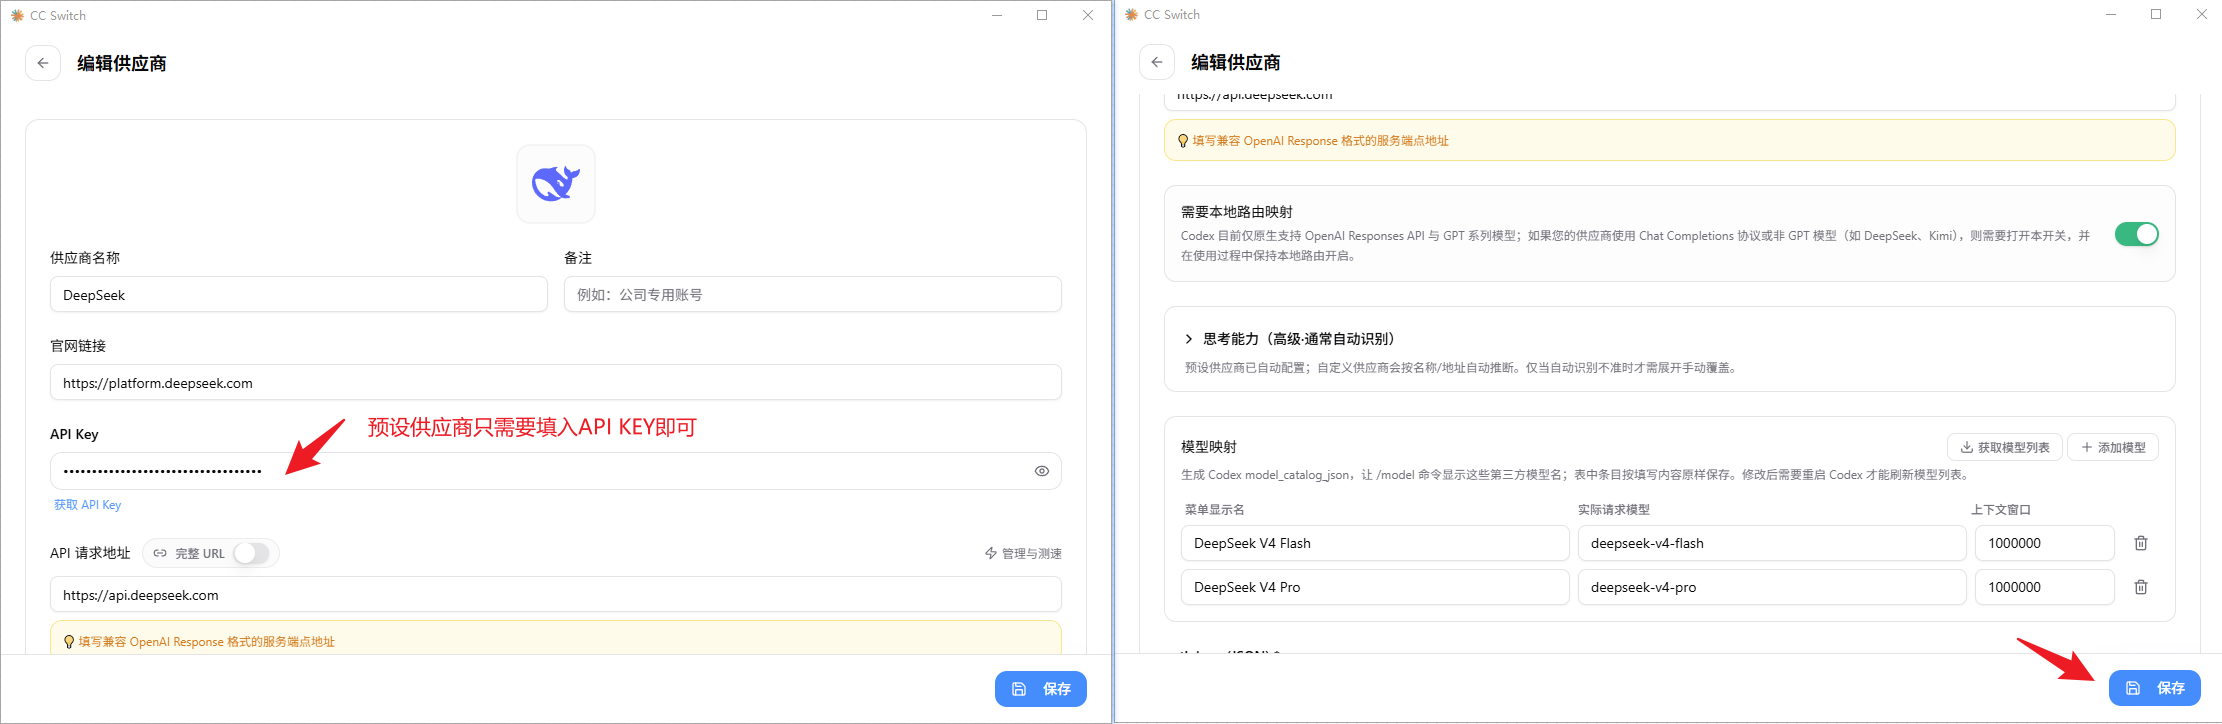
Task: Edit the 官网链接 URL field
Action: pos(556,383)
